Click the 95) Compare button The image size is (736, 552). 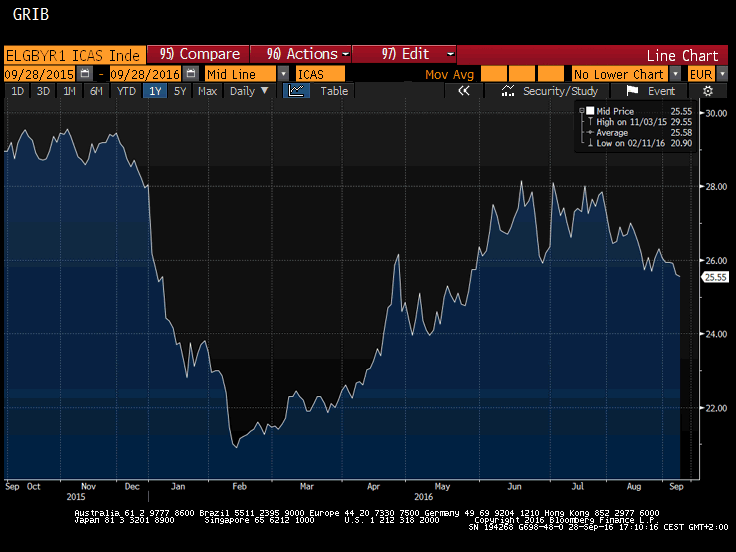pyautogui.click(x=199, y=54)
